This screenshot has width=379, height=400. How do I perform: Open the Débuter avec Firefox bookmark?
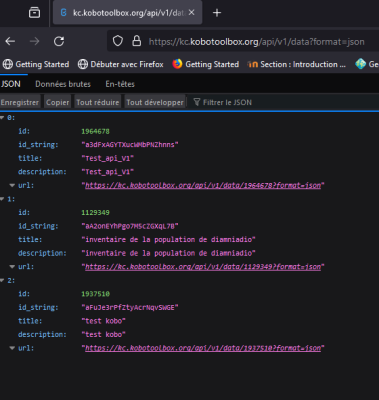click(x=121, y=64)
